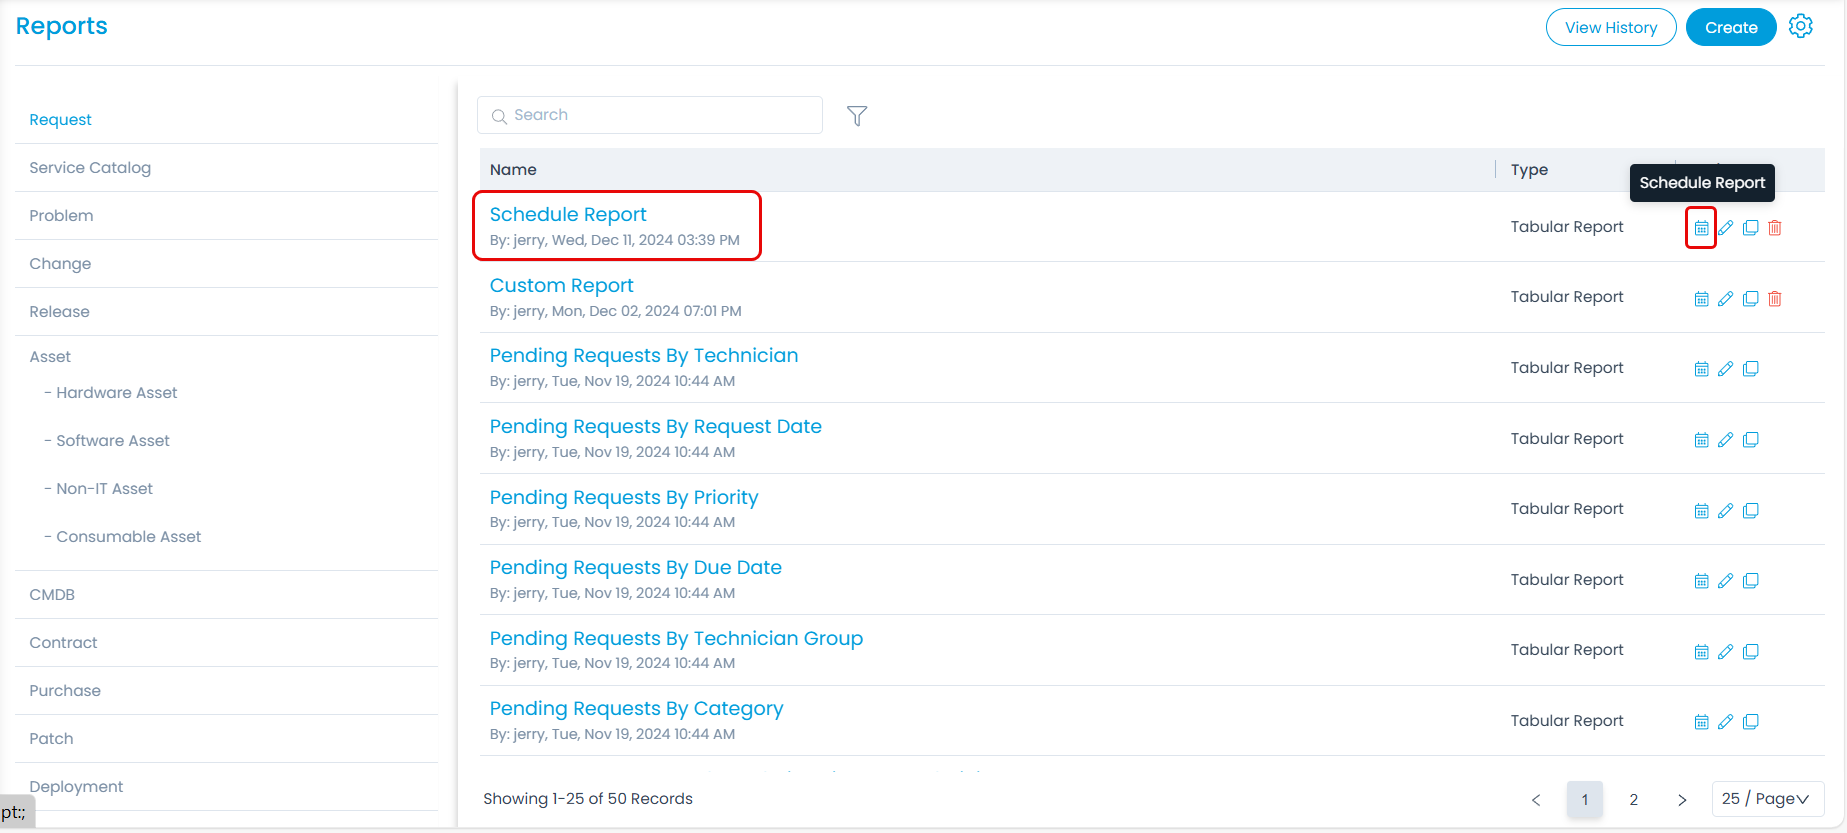Open the filter funnel icon next to search
Viewport: 1847px width, 833px height.
(x=857, y=116)
